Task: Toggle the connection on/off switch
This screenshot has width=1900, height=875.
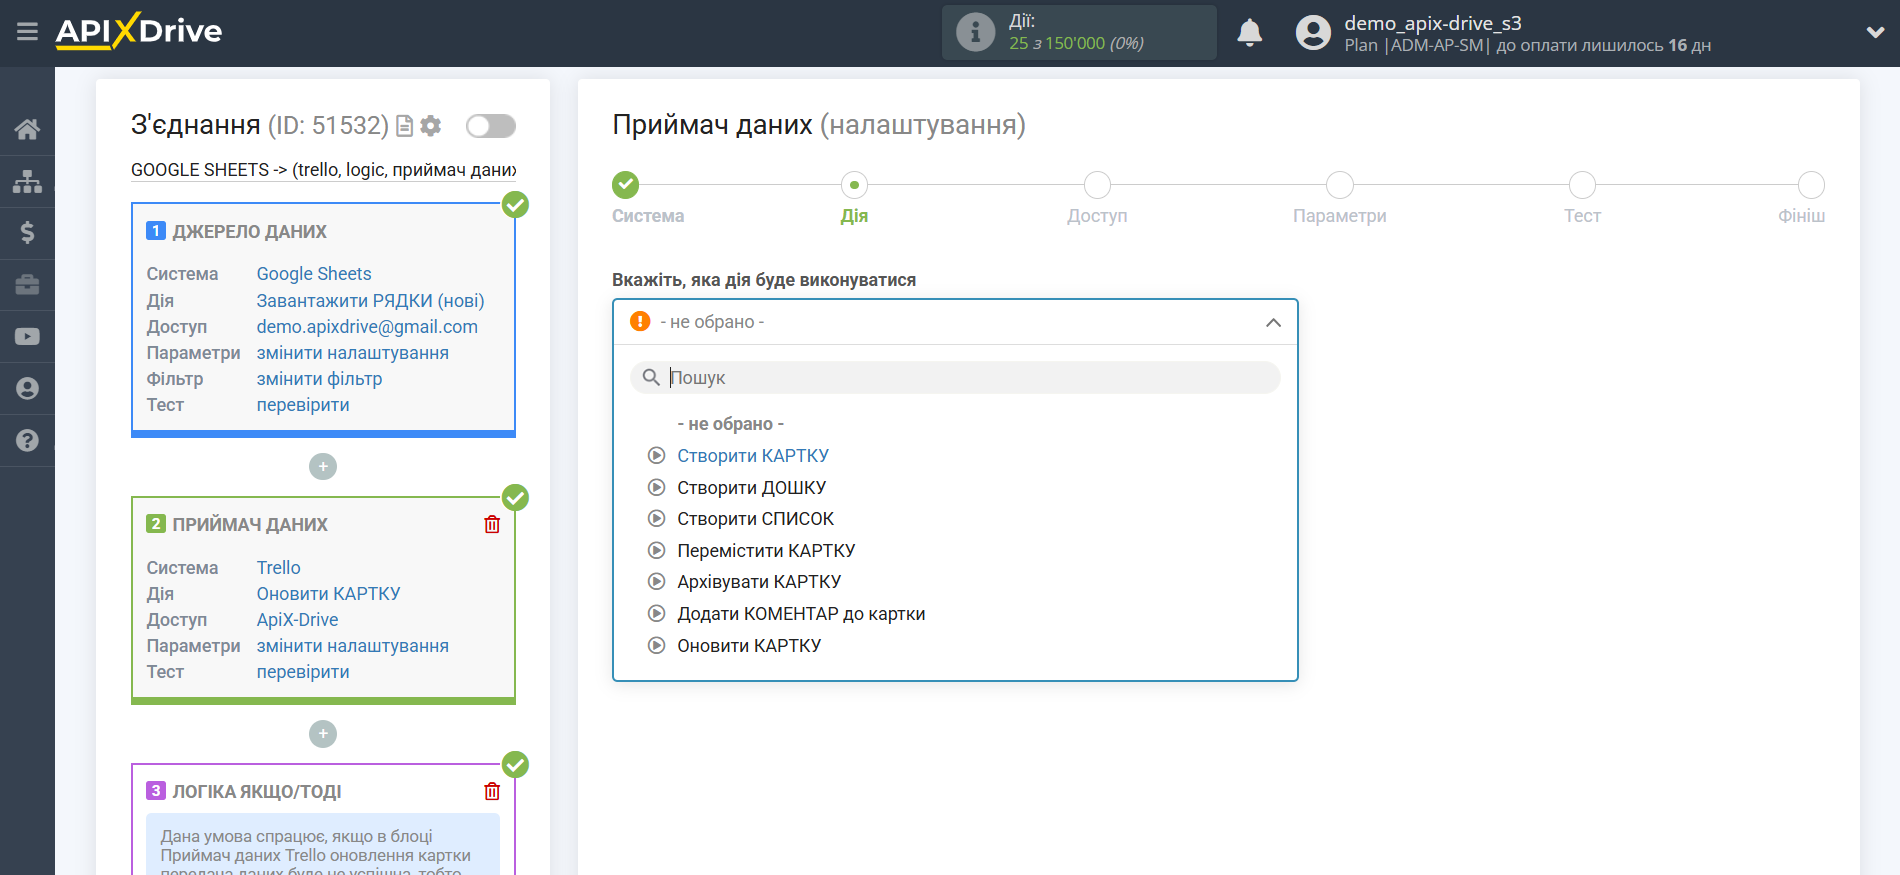Action: [491, 126]
